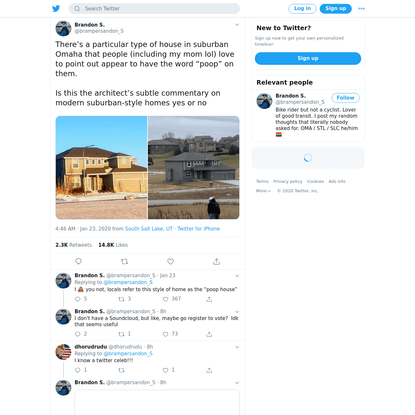415x415 pixels.
Task: Reply to the main tweet via comment icon
Action: tap(78, 261)
